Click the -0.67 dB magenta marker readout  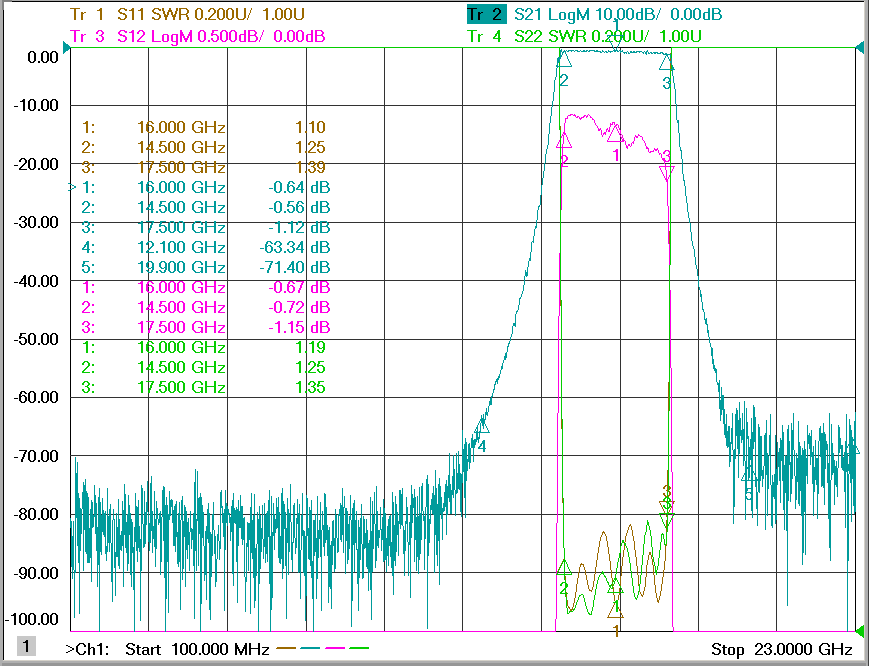click(299, 287)
